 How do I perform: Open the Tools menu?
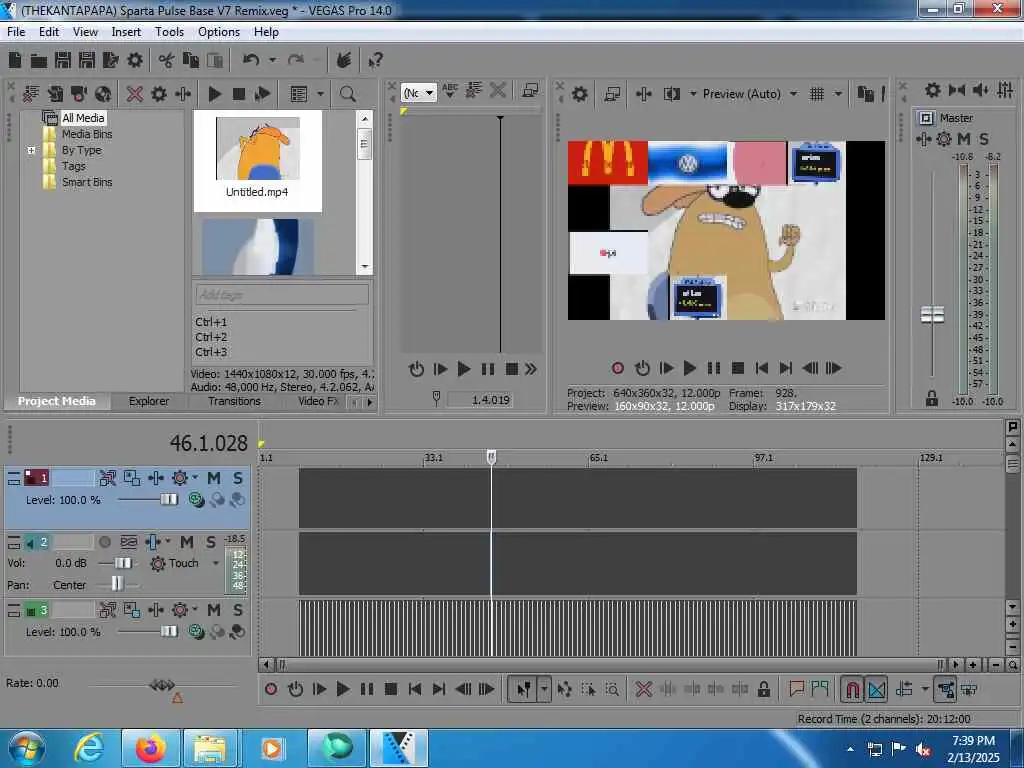click(x=169, y=32)
